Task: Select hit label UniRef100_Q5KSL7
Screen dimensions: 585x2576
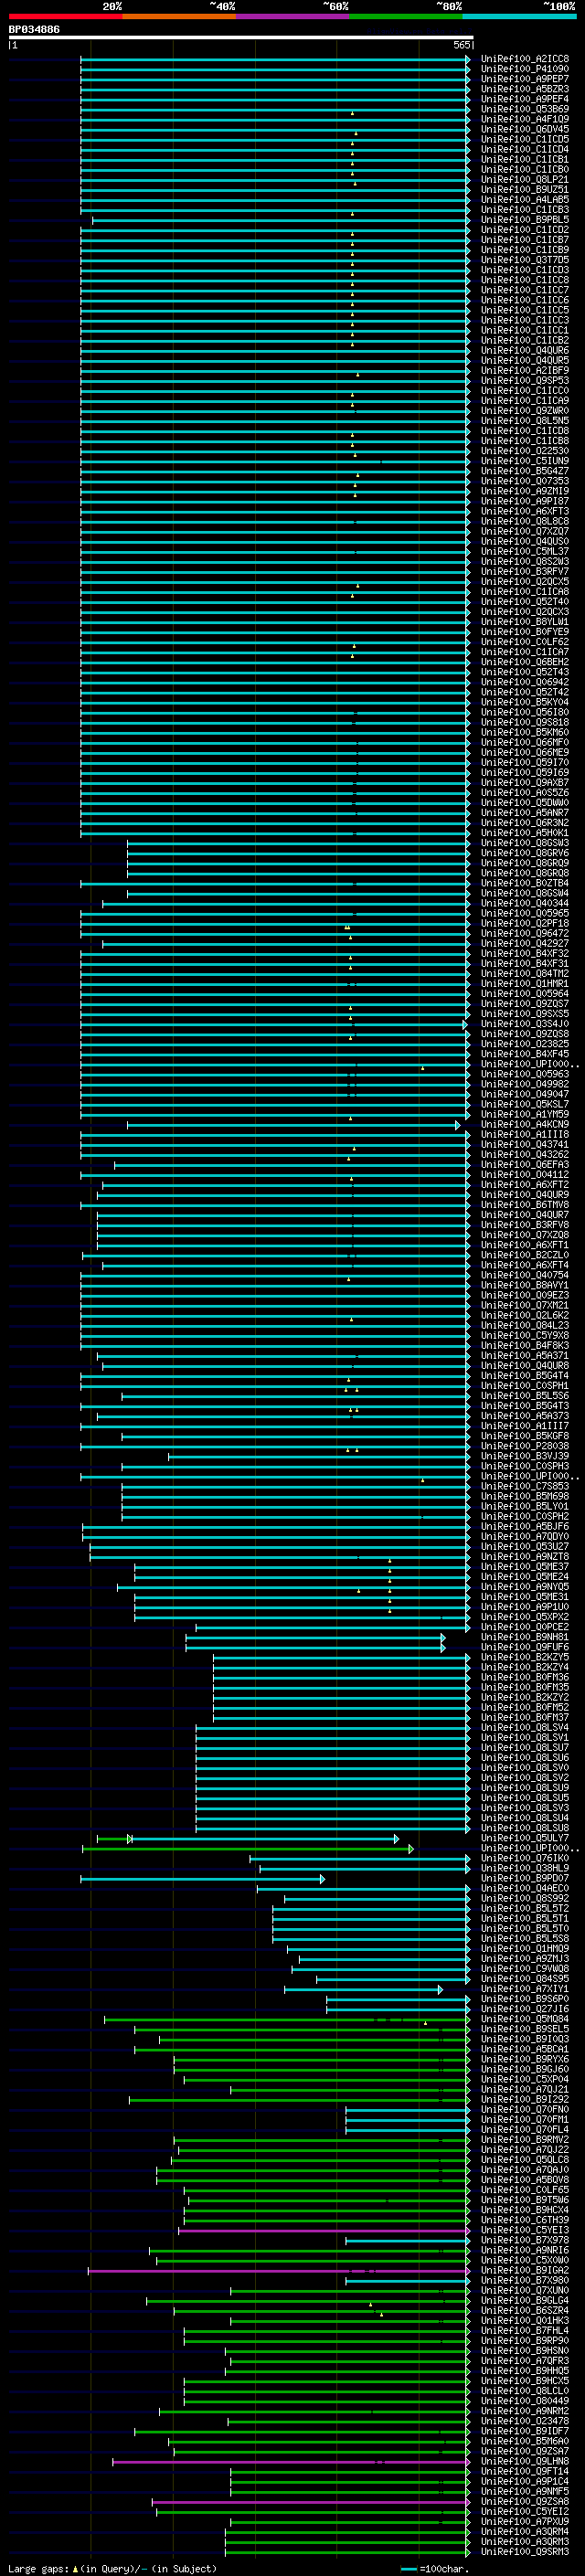Action: pyautogui.click(x=525, y=1104)
